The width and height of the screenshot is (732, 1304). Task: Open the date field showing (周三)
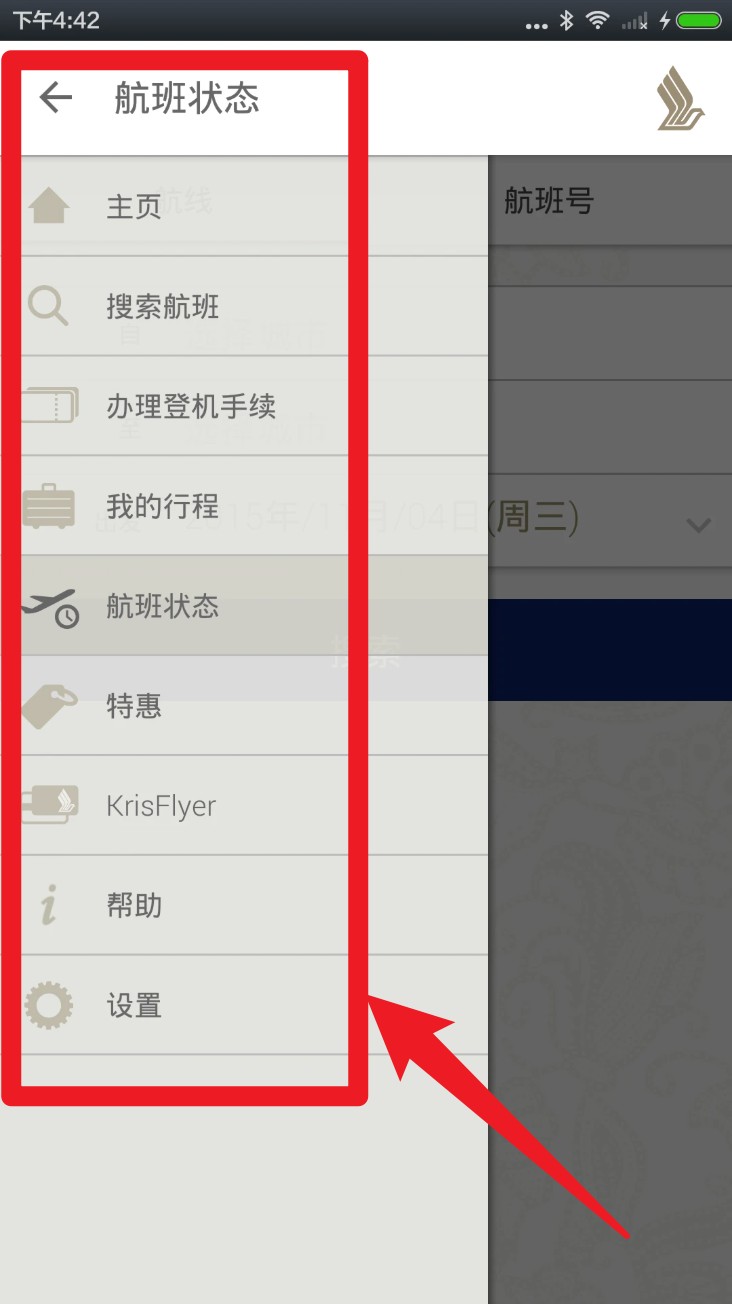coord(610,520)
